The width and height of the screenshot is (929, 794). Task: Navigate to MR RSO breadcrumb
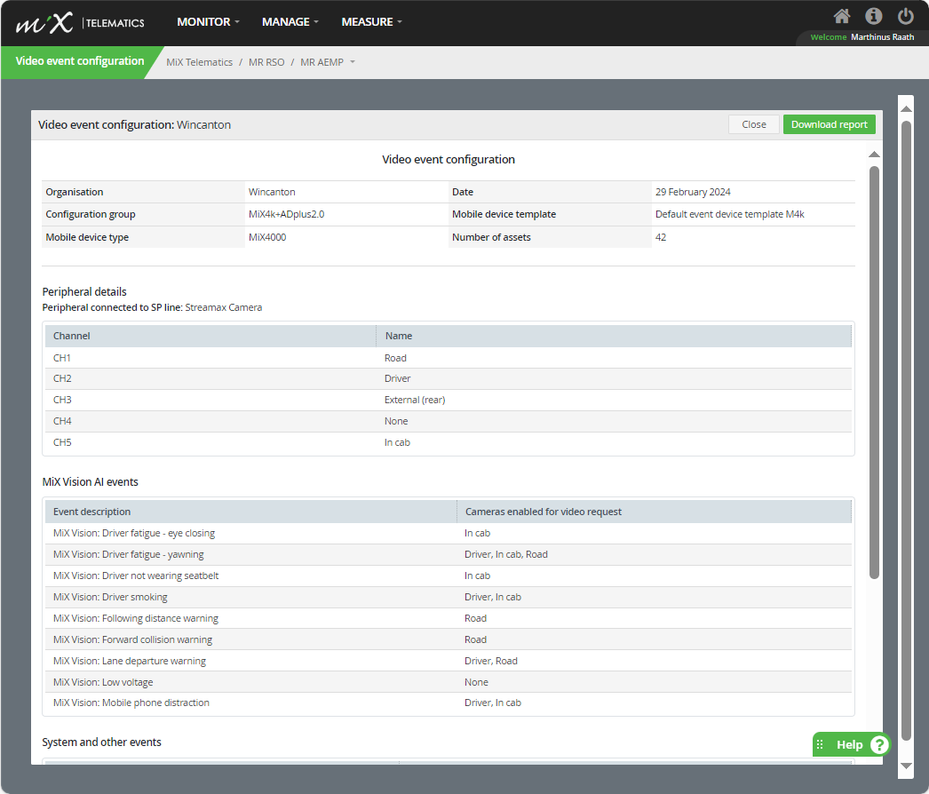(266, 62)
